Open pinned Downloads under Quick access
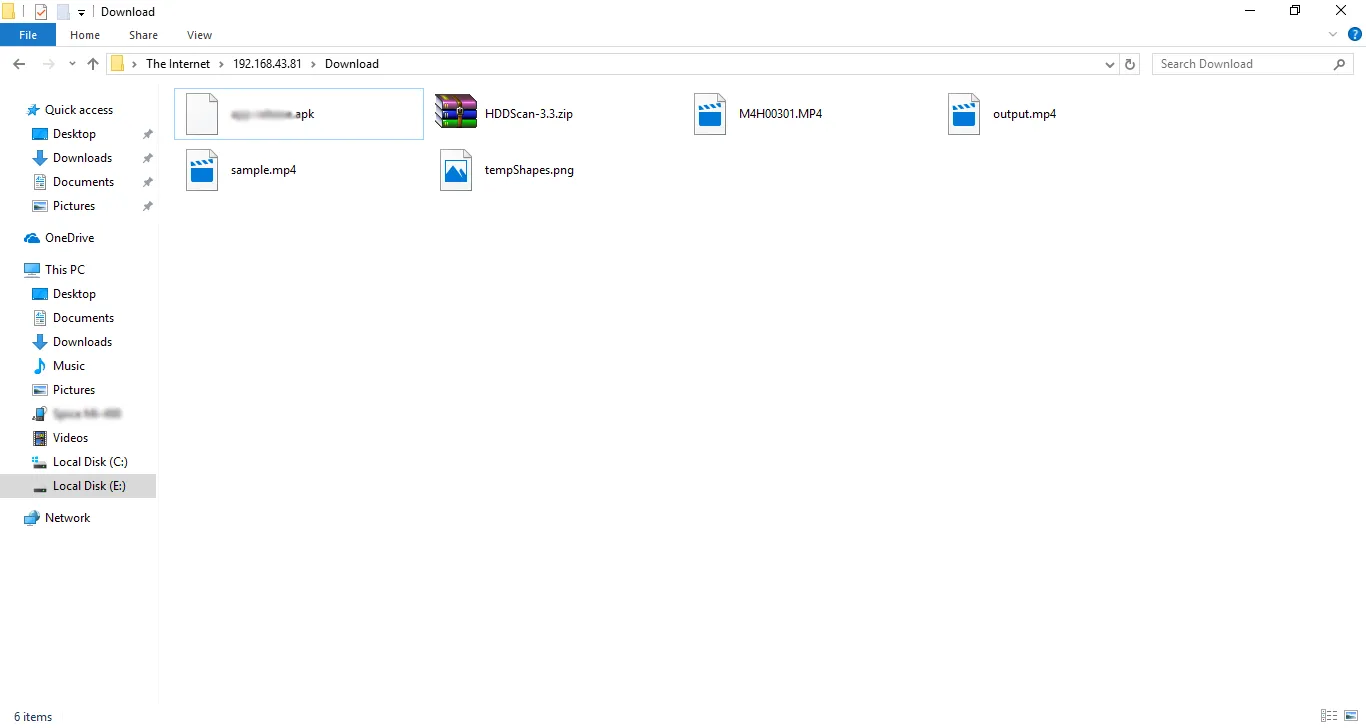Viewport: 1366px width, 728px height. click(72, 158)
